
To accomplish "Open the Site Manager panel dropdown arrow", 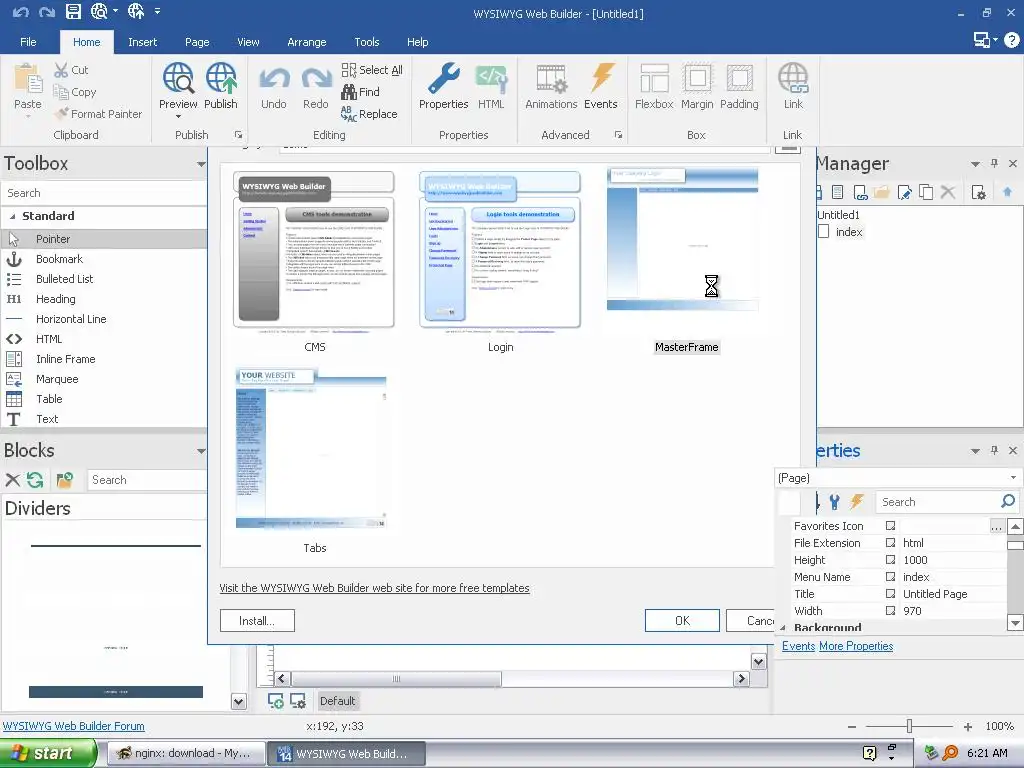I will click(x=975, y=164).
